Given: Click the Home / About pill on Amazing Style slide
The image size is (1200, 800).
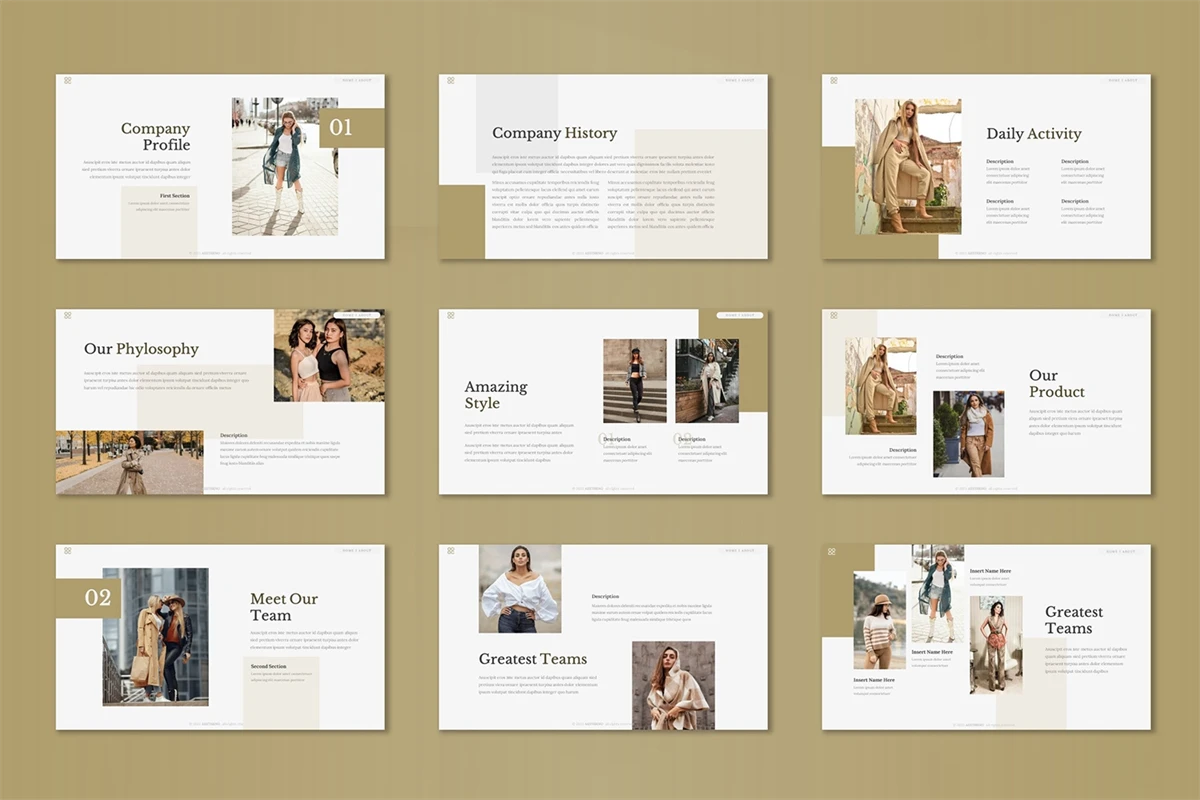Looking at the screenshot, I should (740, 315).
